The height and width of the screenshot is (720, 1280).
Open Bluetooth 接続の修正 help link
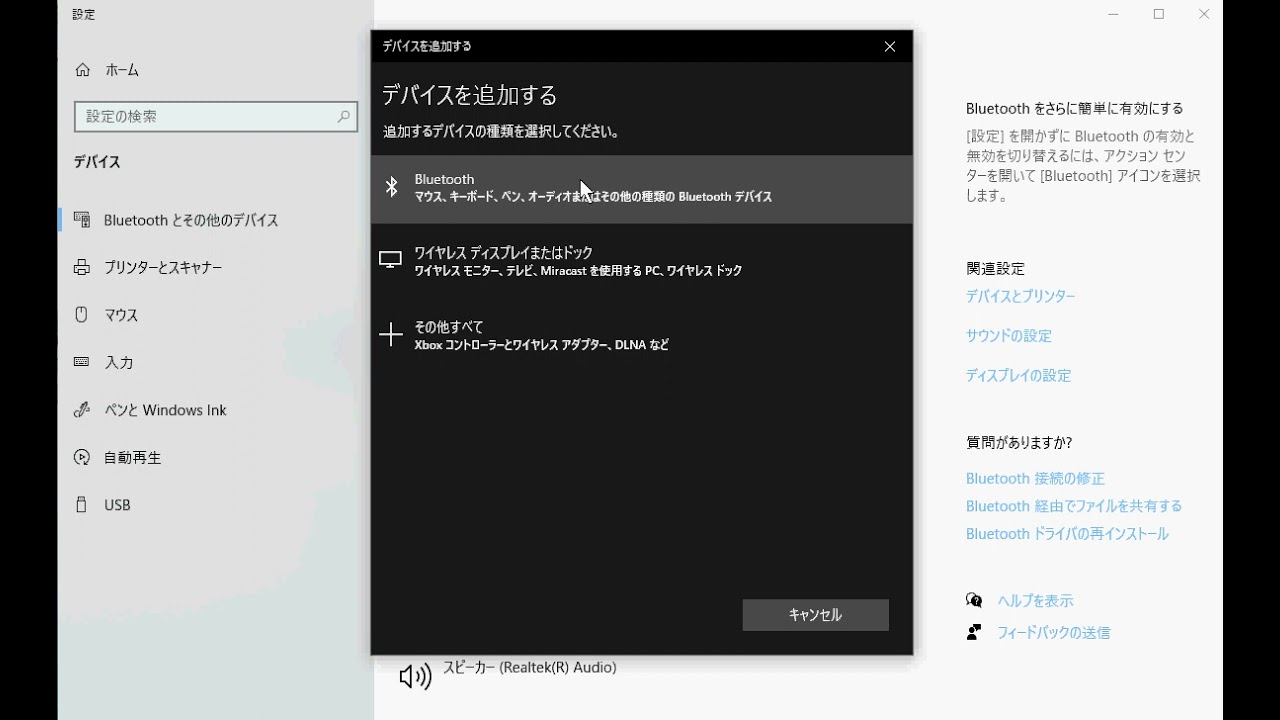pyautogui.click(x=1035, y=479)
